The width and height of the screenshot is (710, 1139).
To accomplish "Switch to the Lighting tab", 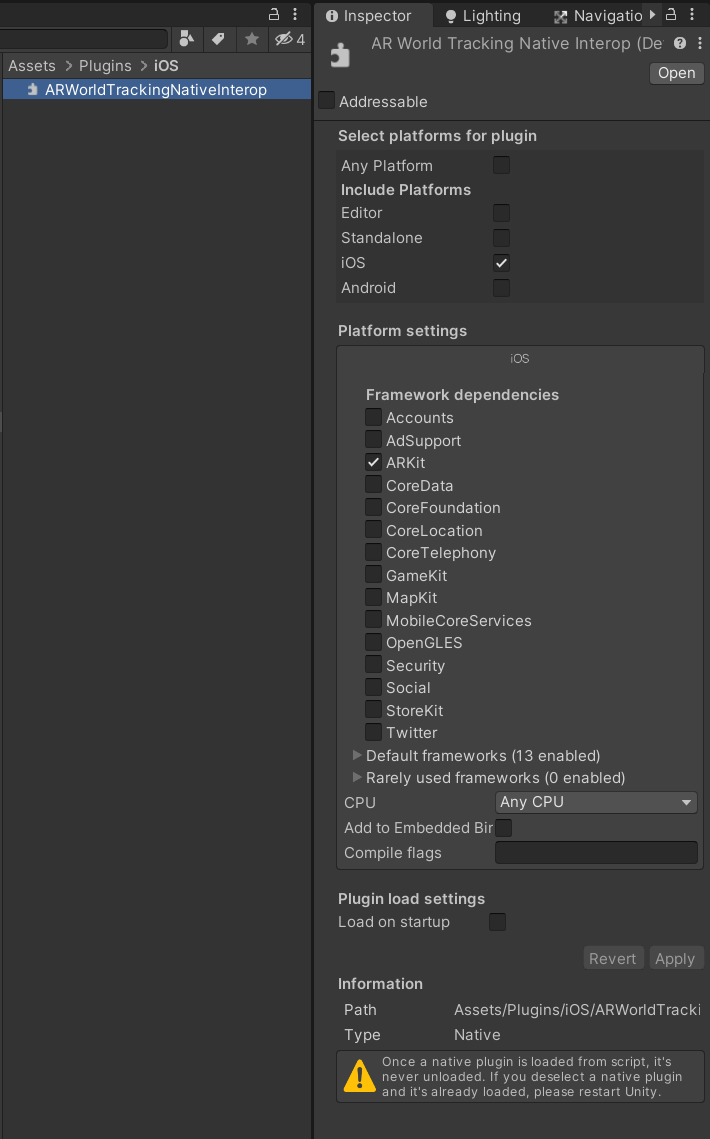I will point(482,15).
